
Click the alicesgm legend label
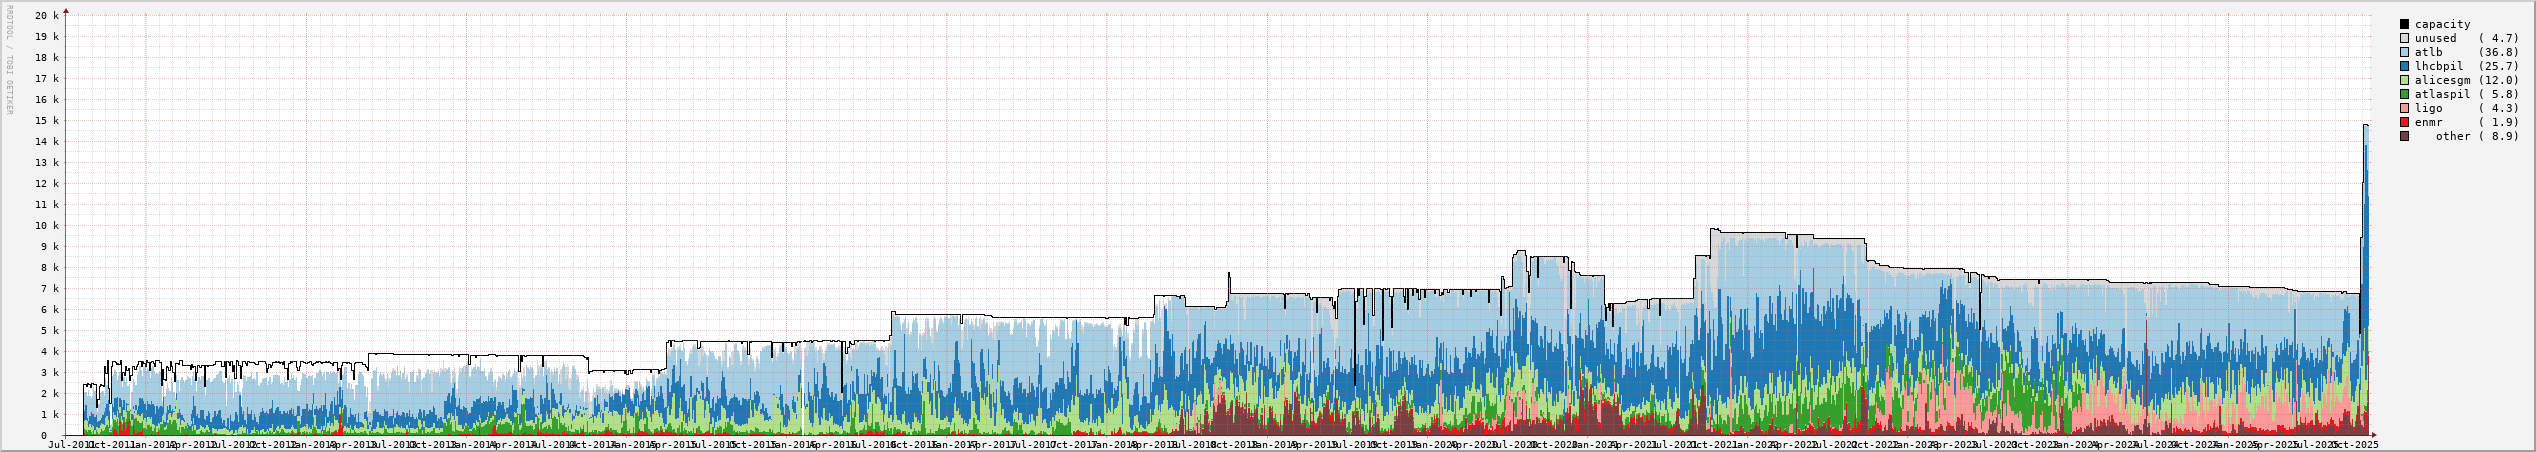[2442, 80]
